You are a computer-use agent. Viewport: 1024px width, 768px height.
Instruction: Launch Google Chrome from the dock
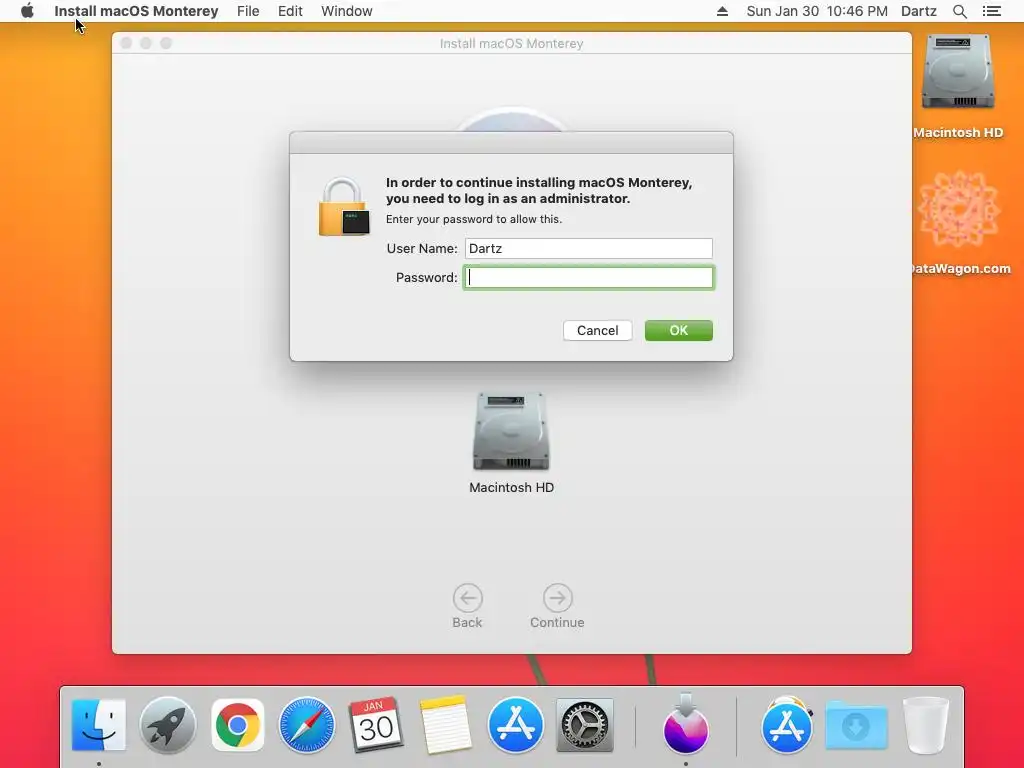[x=238, y=725]
